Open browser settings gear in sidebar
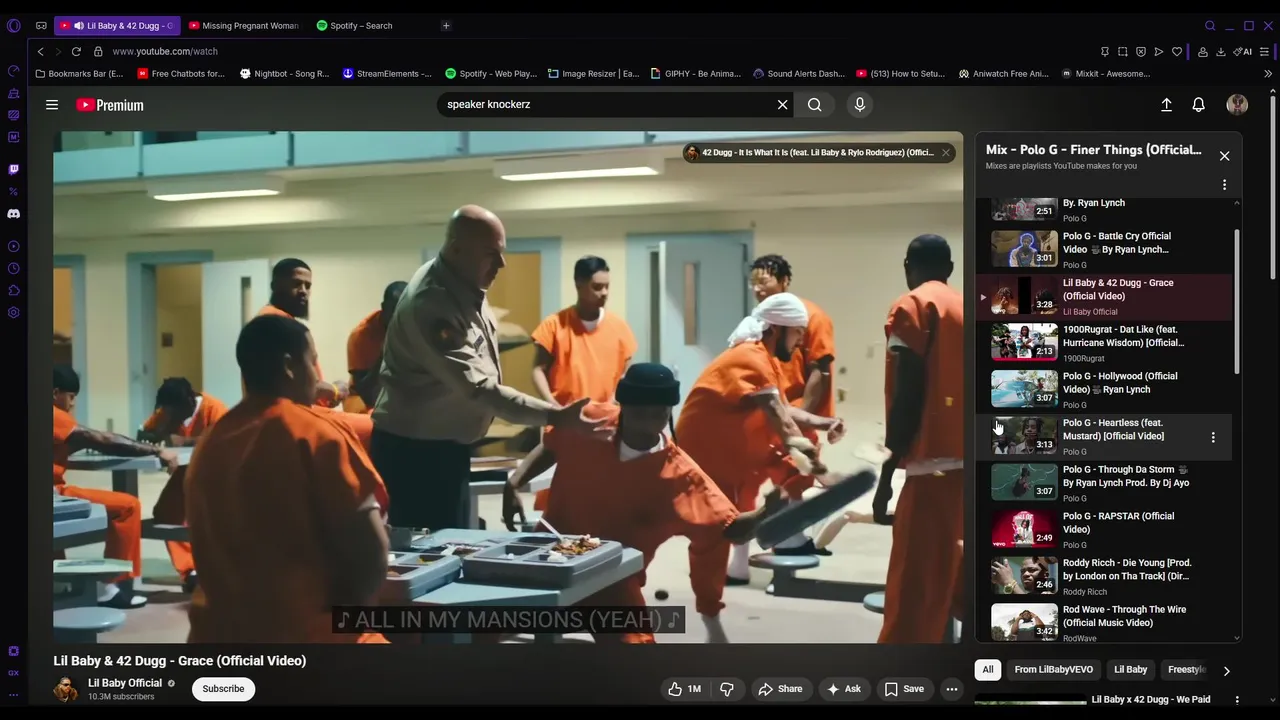 click(x=13, y=313)
